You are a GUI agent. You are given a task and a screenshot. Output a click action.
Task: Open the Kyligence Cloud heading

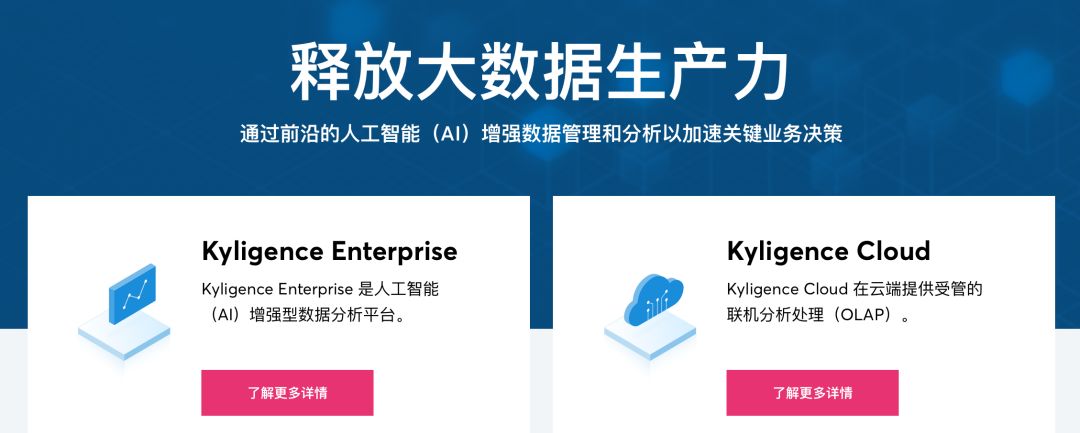pyautogui.click(x=828, y=251)
